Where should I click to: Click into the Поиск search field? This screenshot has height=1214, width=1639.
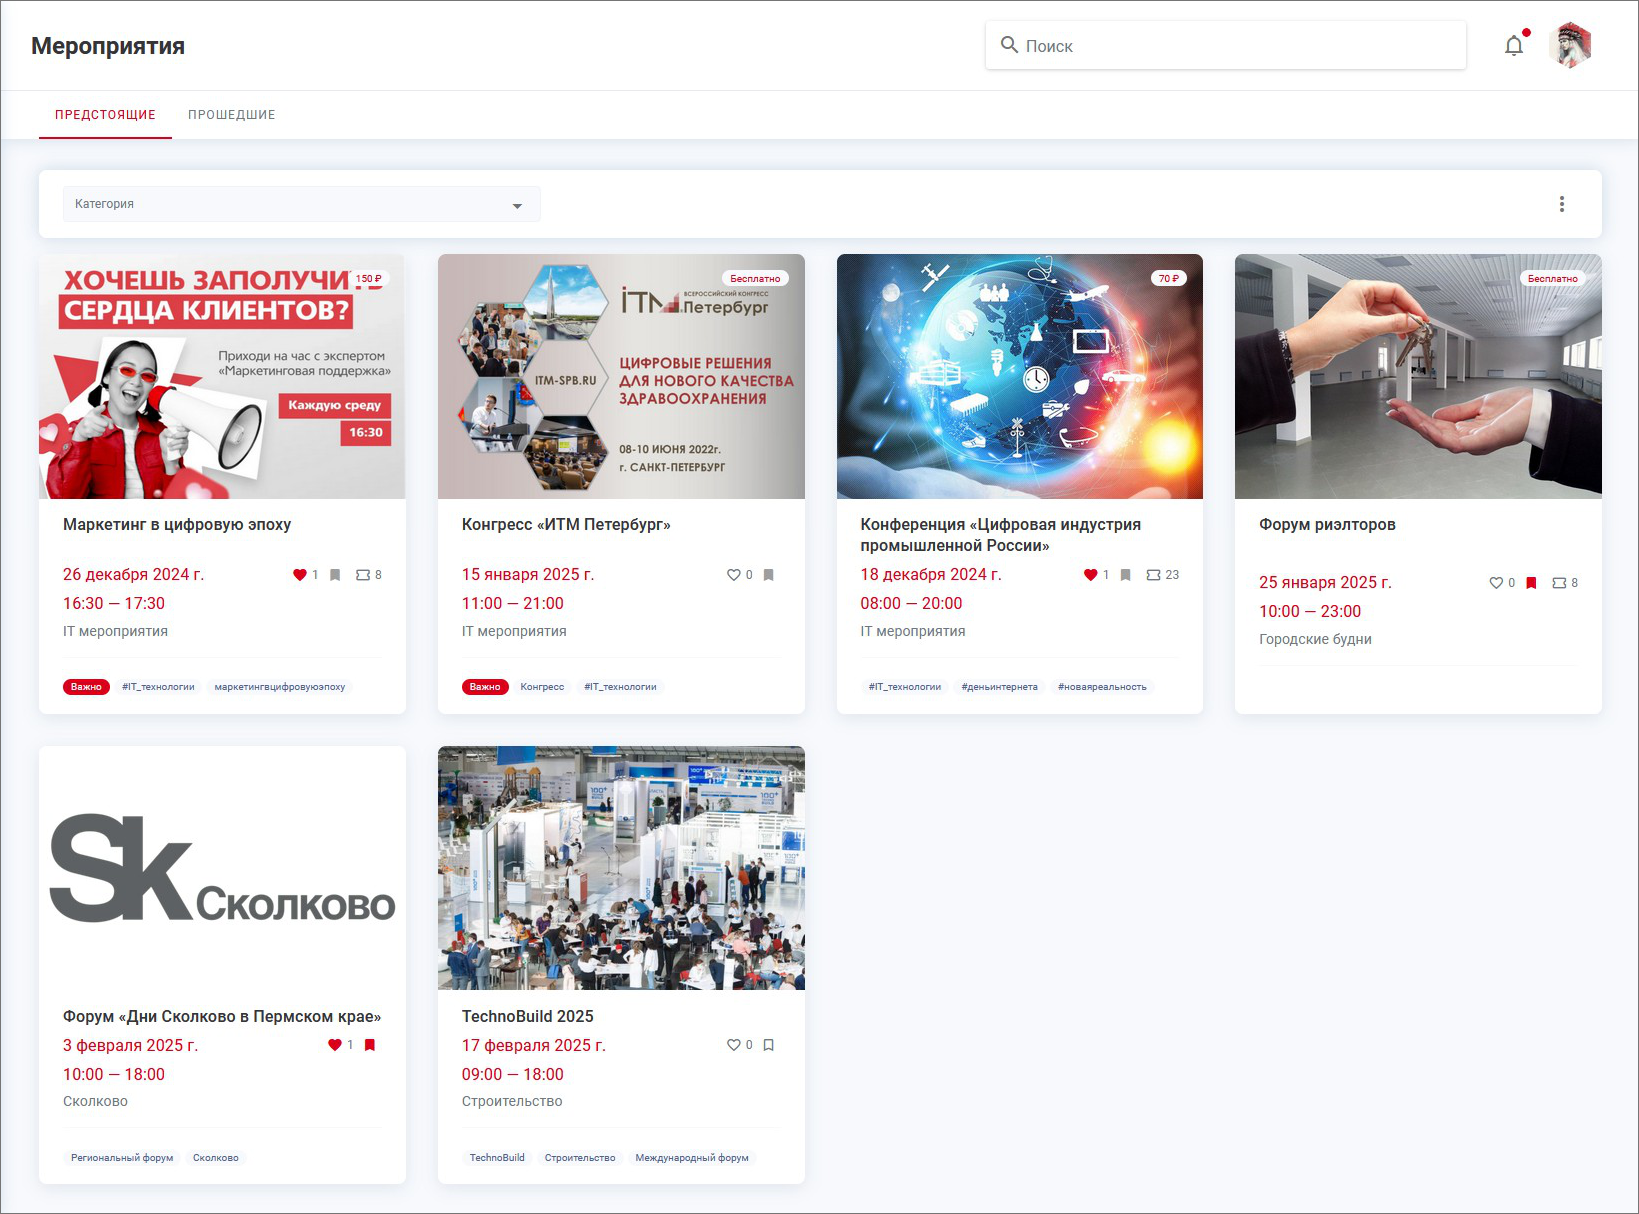(1240, 46)
